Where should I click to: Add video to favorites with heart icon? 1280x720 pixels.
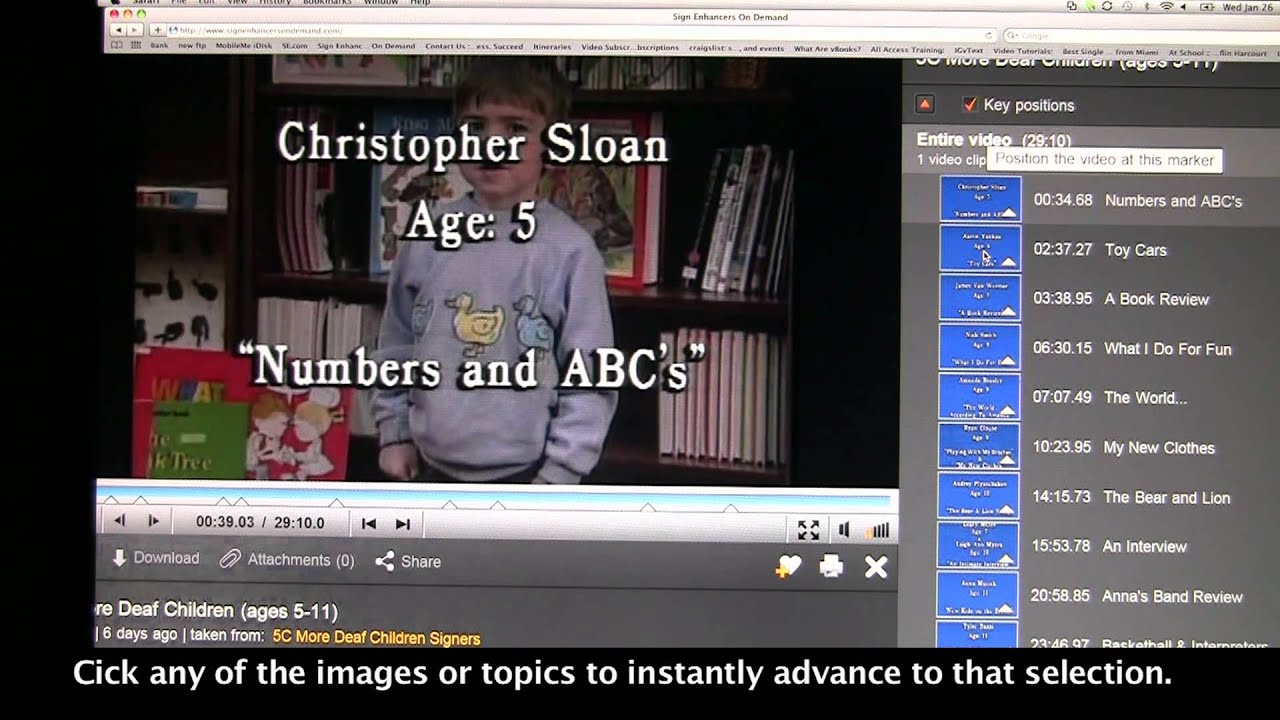click(788, 567)
